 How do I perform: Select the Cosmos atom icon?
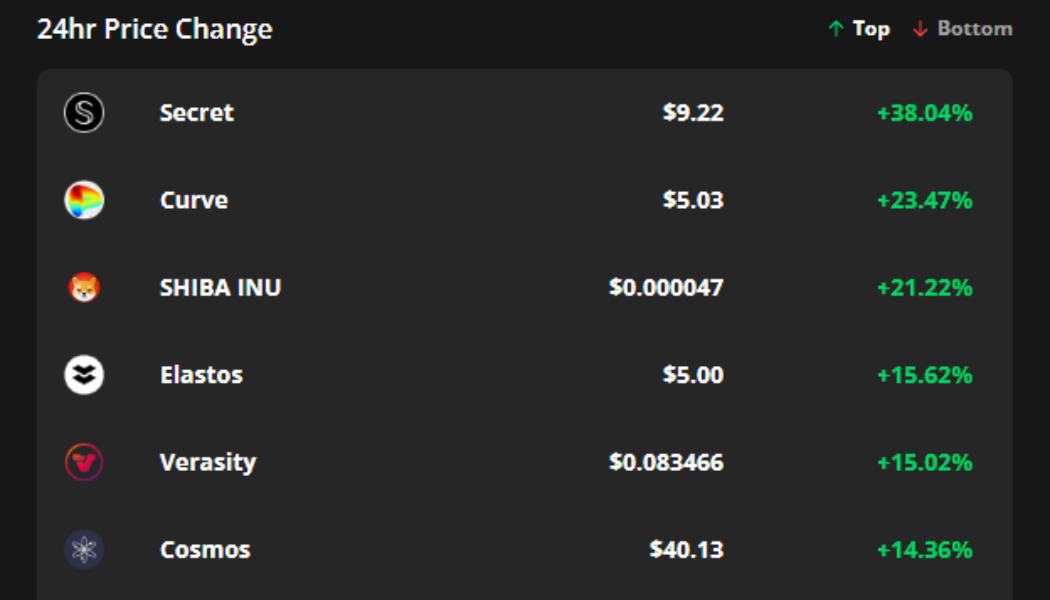(85, 548)
